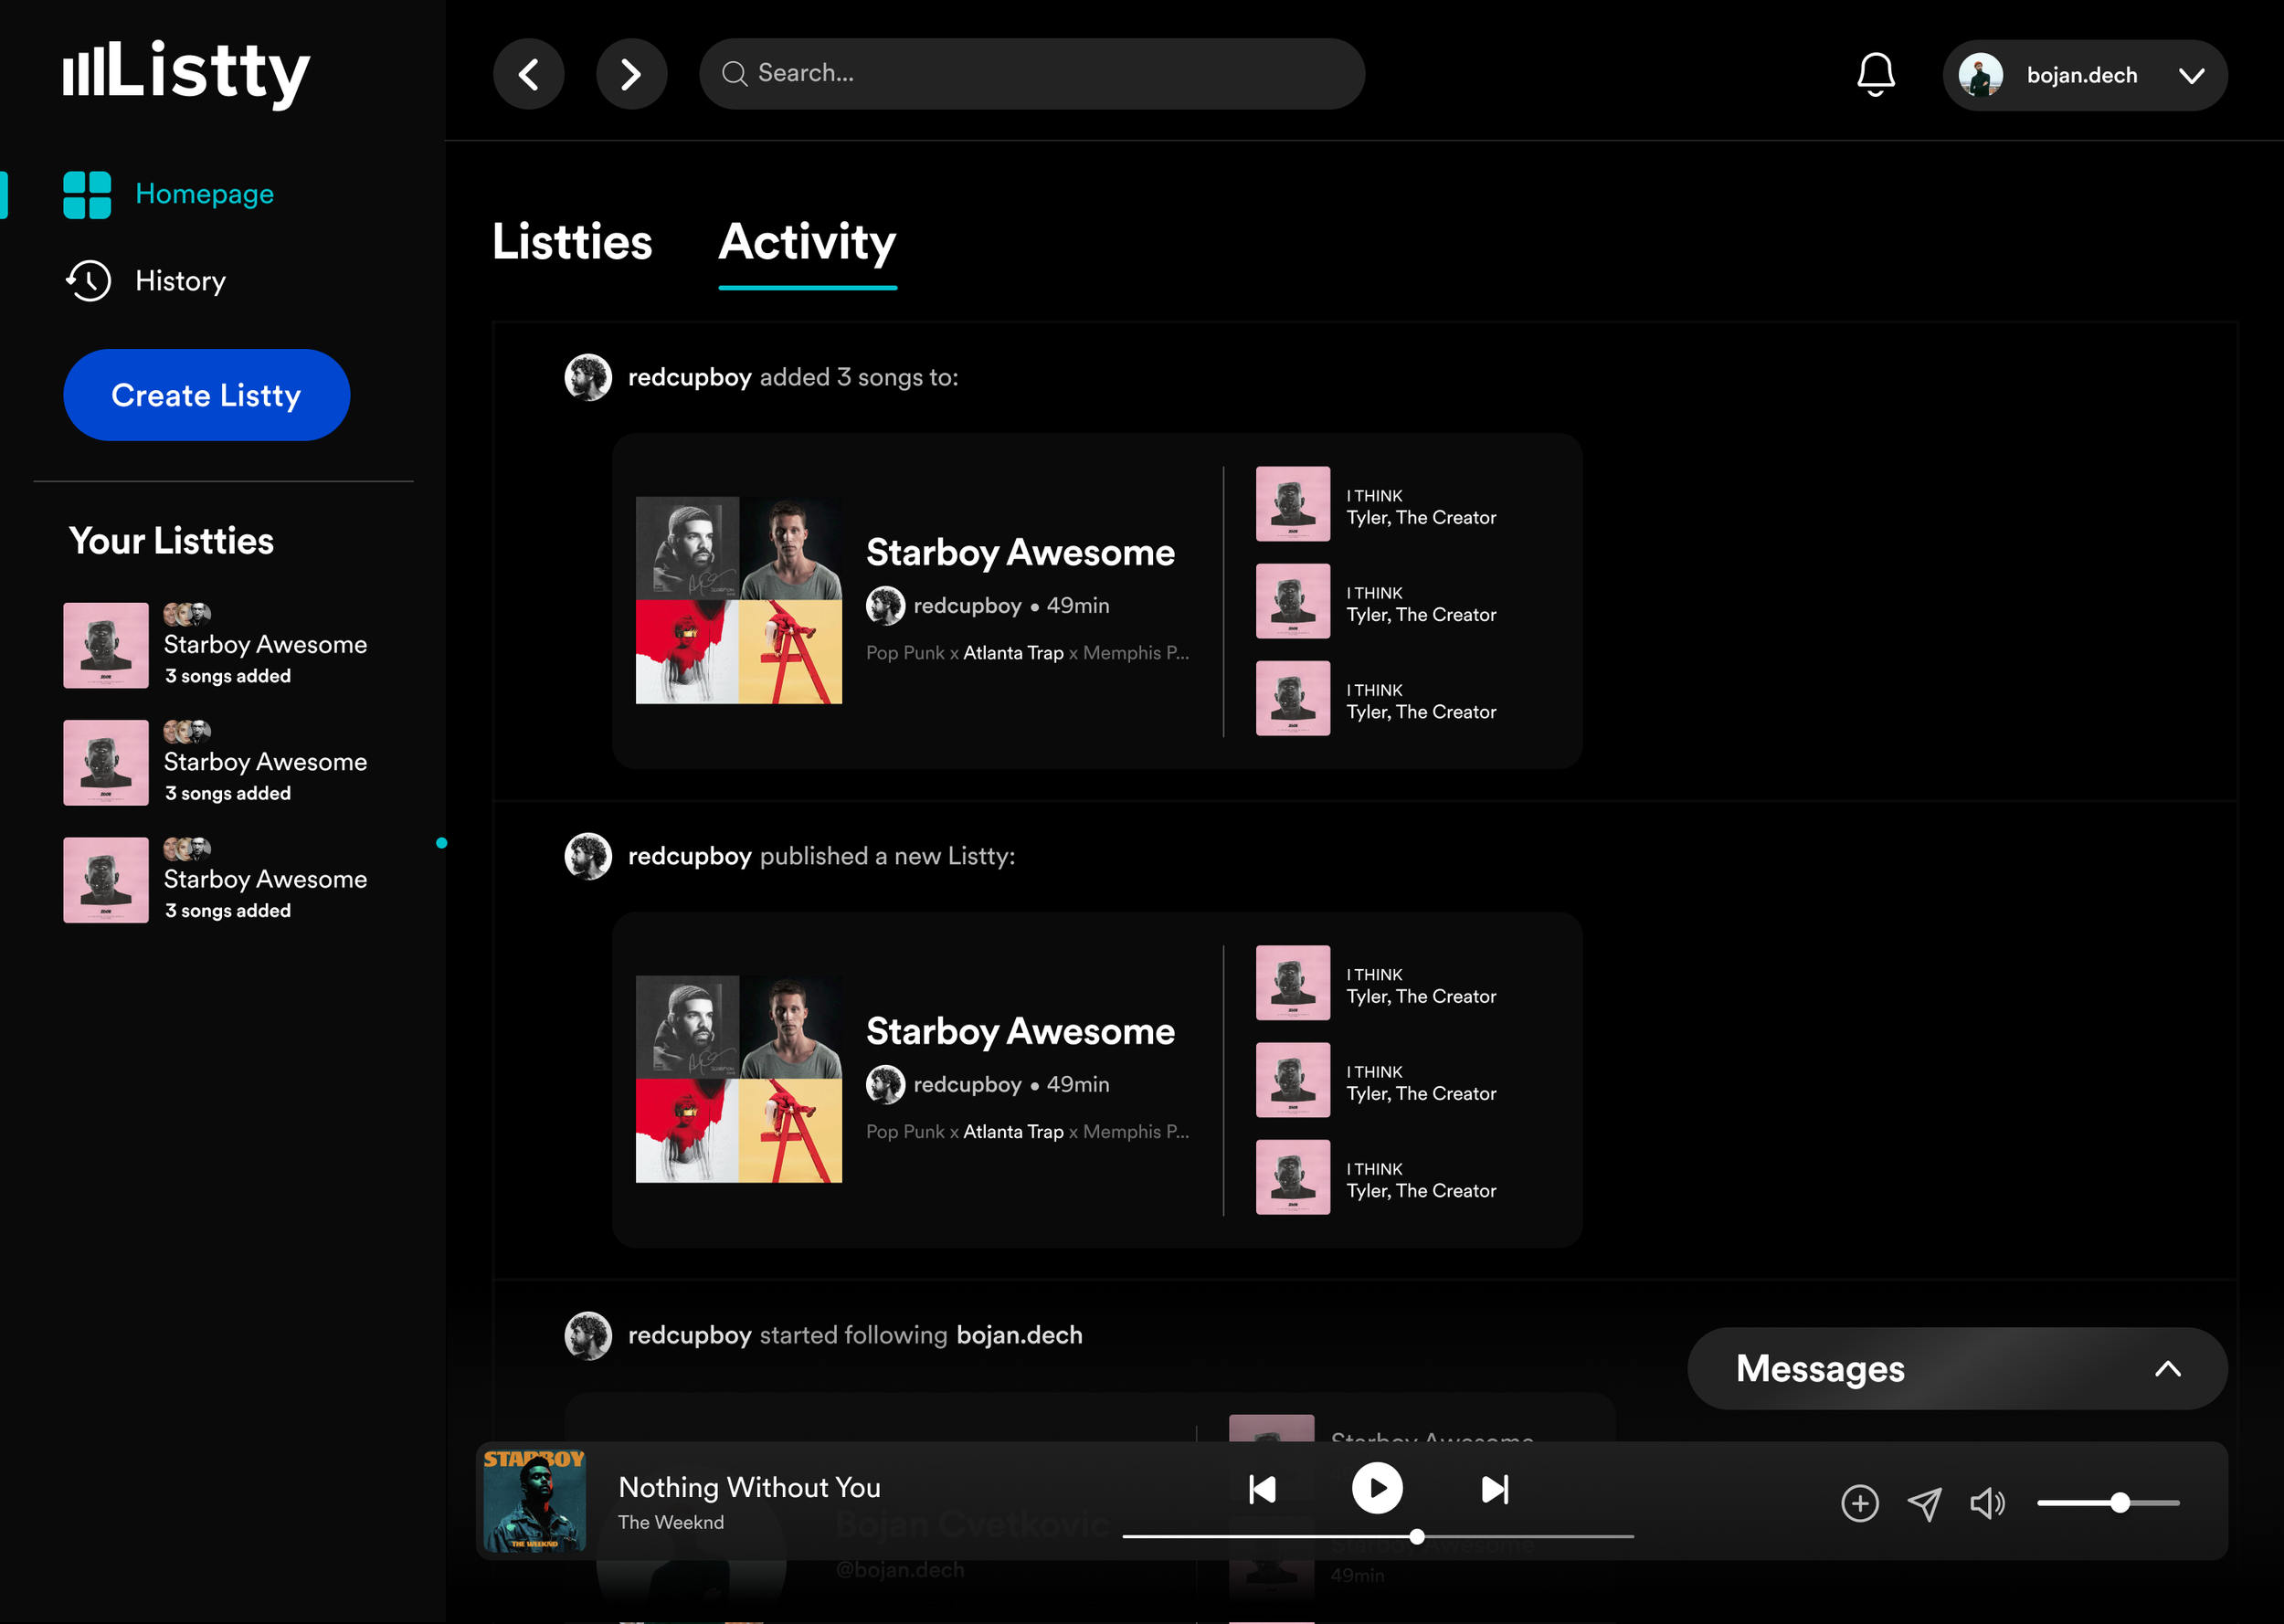Open History in the sidebar
Viewport: 2284px width, 1624px height.
[x=180, y=281]
